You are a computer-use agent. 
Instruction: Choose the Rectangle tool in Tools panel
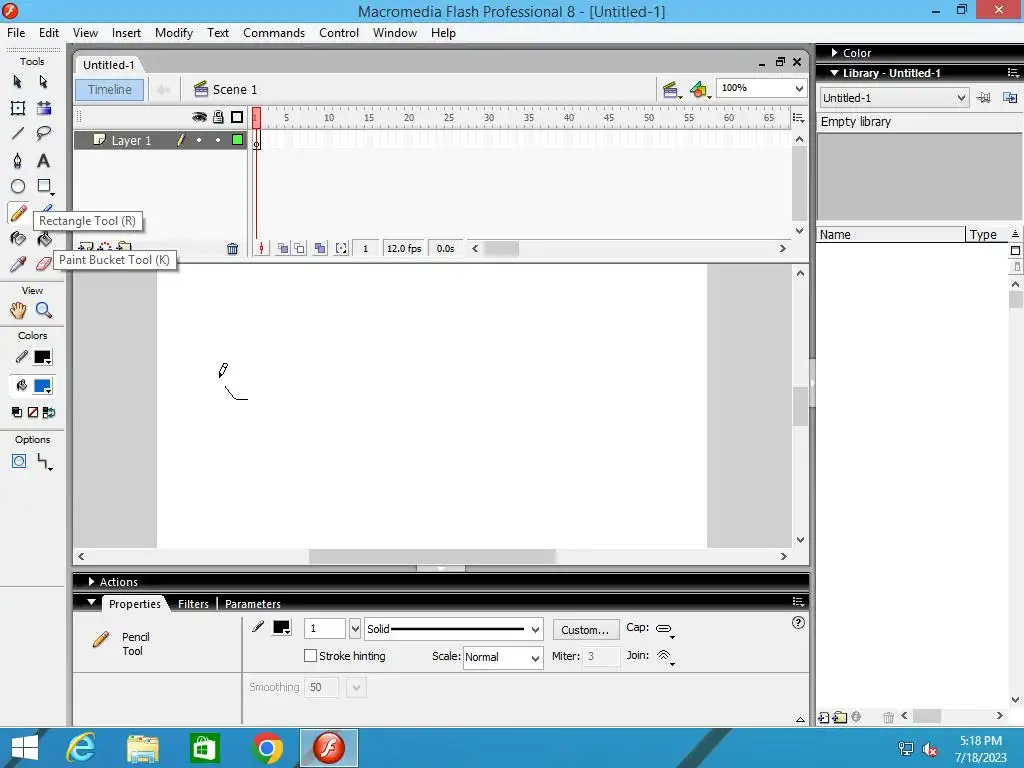tap(44, 186)
